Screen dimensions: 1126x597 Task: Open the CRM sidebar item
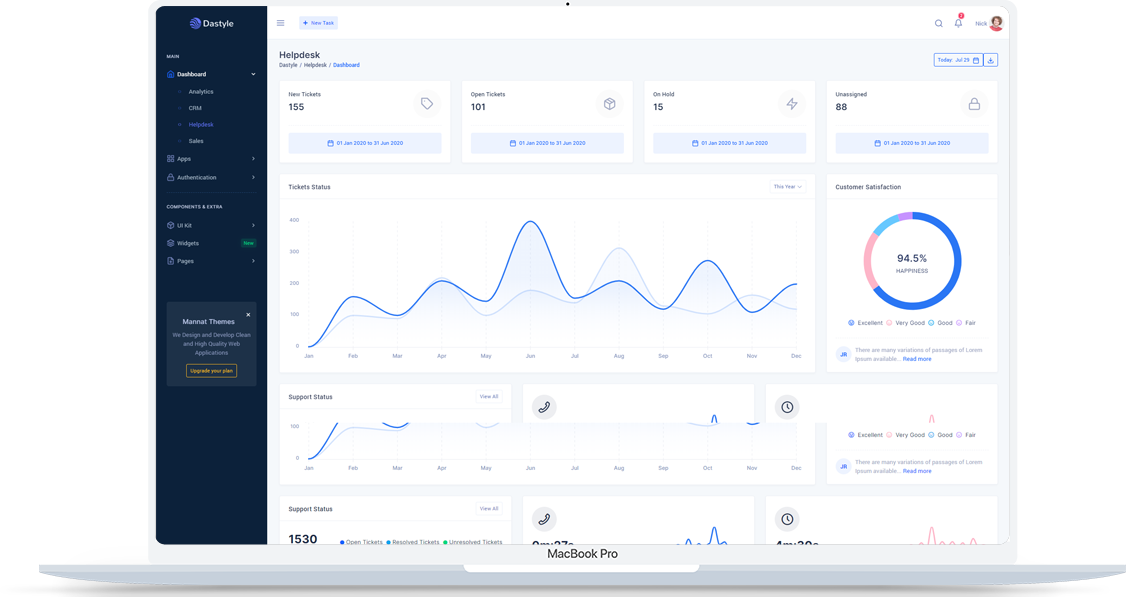pos(195,108)
